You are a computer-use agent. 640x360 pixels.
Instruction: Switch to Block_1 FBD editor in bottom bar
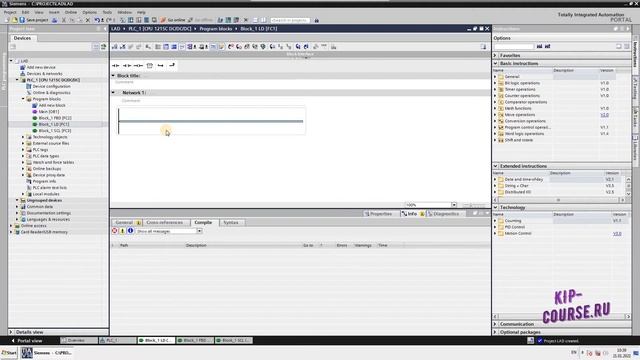pos(196,340)
